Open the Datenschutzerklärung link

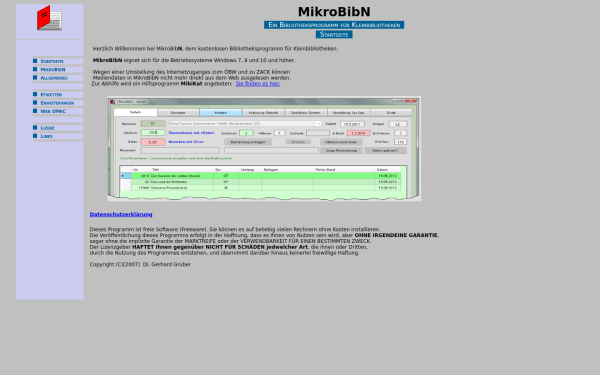[x=121, y=214]
